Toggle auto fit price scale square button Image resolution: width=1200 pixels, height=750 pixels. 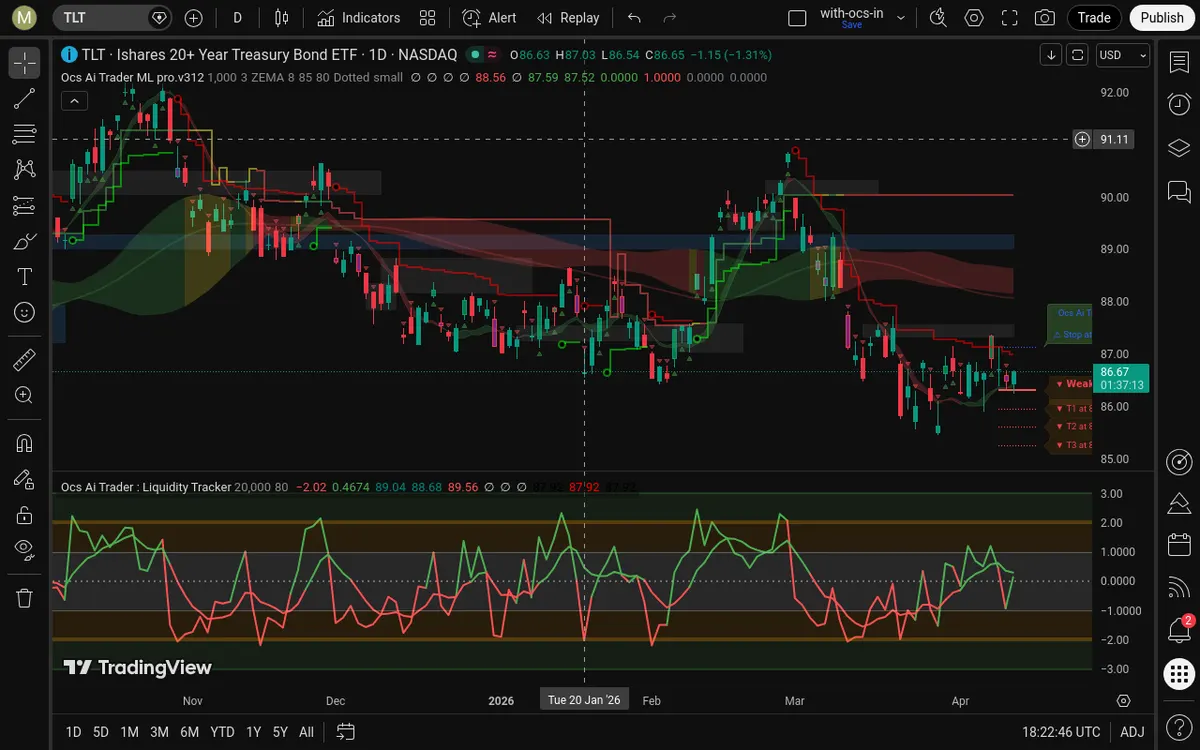1077,55
